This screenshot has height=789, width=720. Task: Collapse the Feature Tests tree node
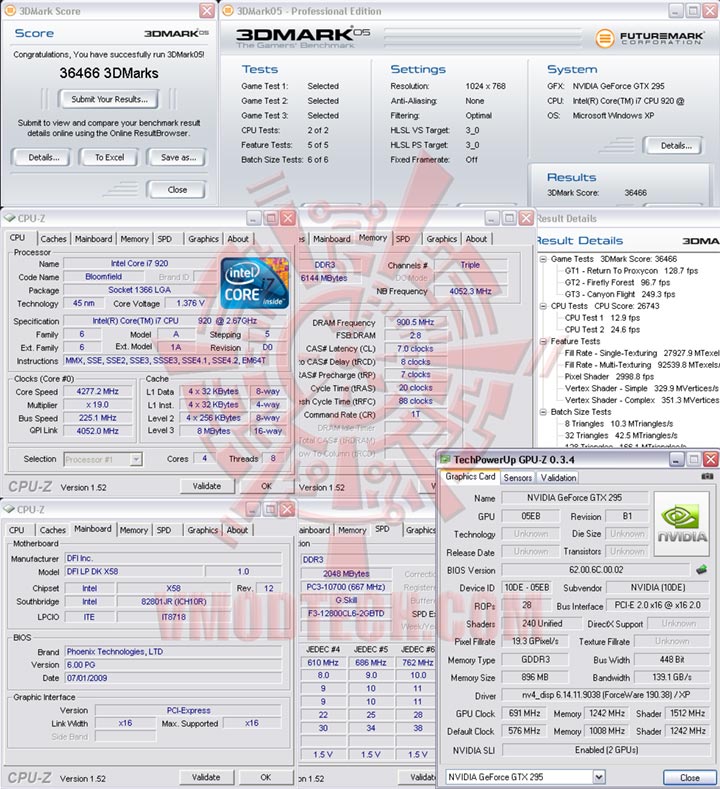pos(543,341)
